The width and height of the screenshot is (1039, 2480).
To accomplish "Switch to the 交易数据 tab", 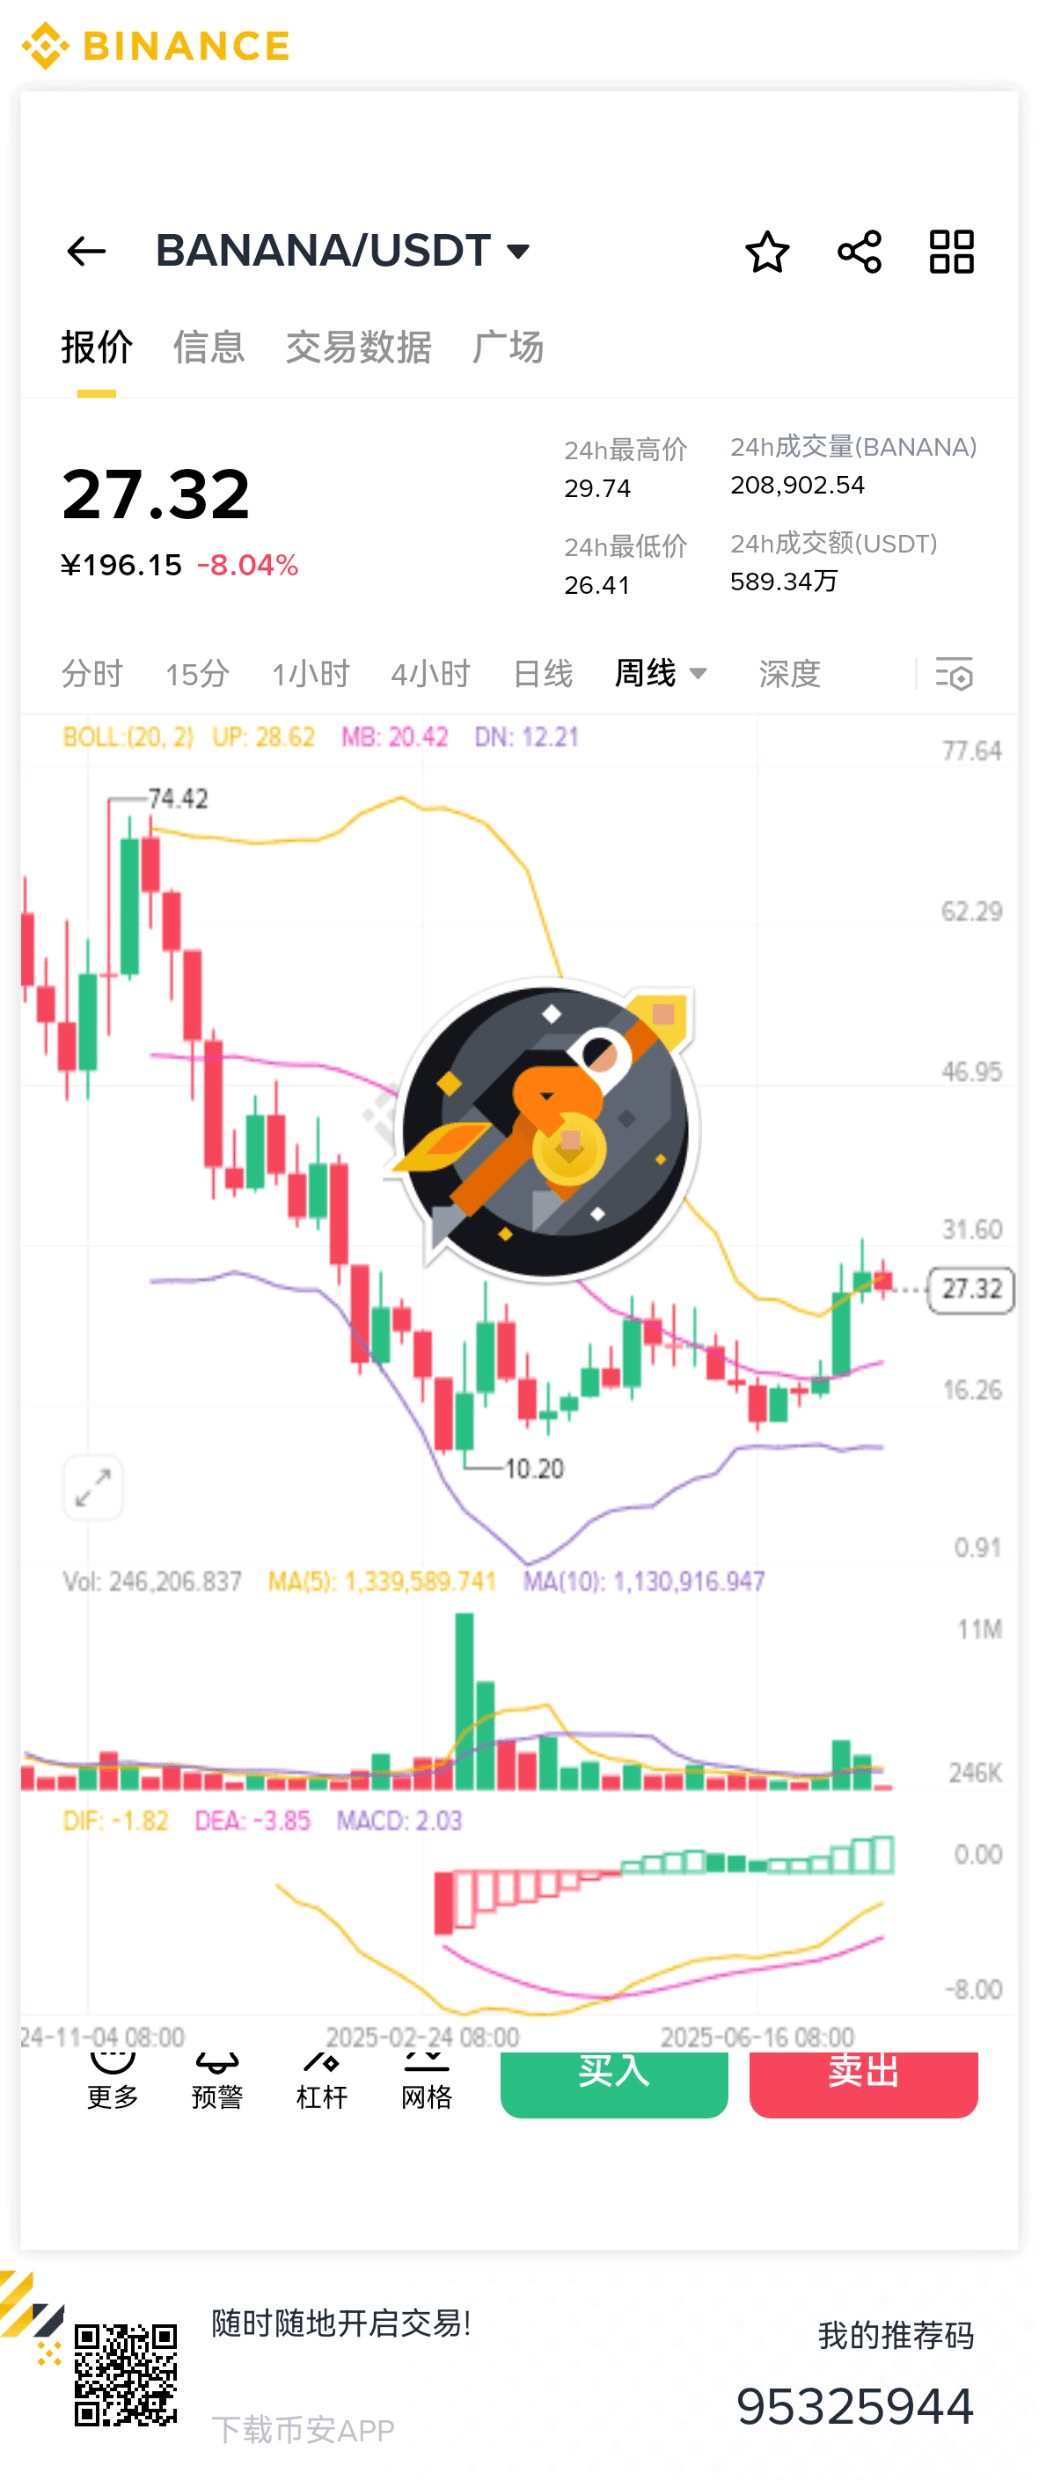I will (358, 347).
